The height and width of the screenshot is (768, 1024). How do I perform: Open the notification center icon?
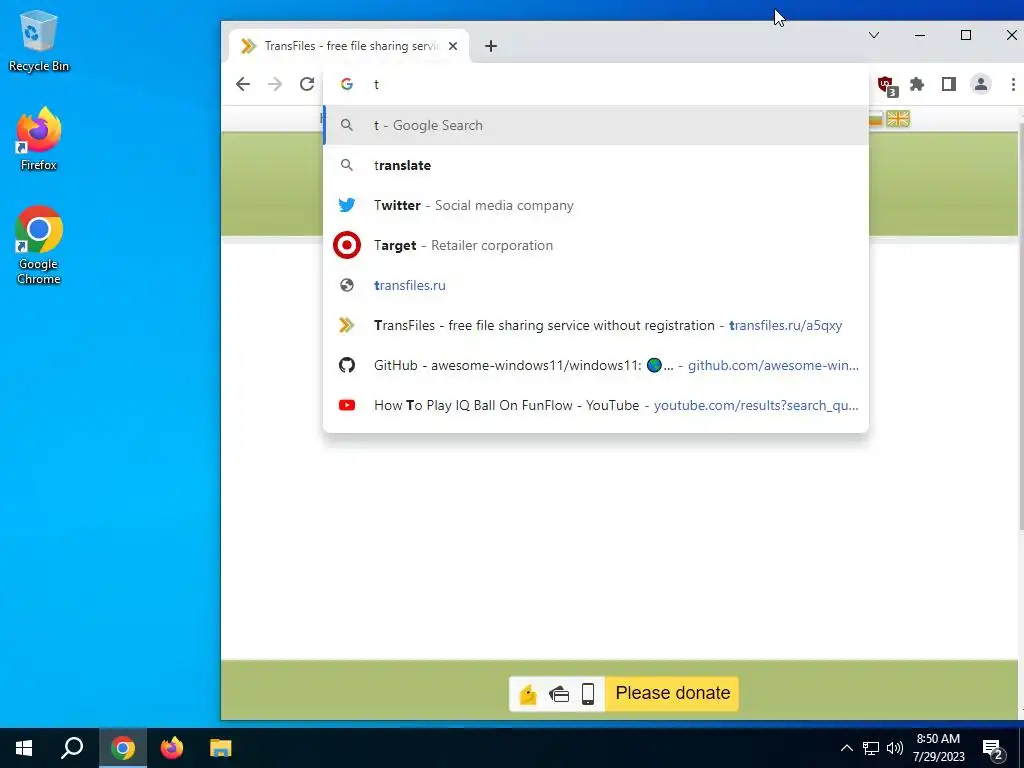[993, 749]
